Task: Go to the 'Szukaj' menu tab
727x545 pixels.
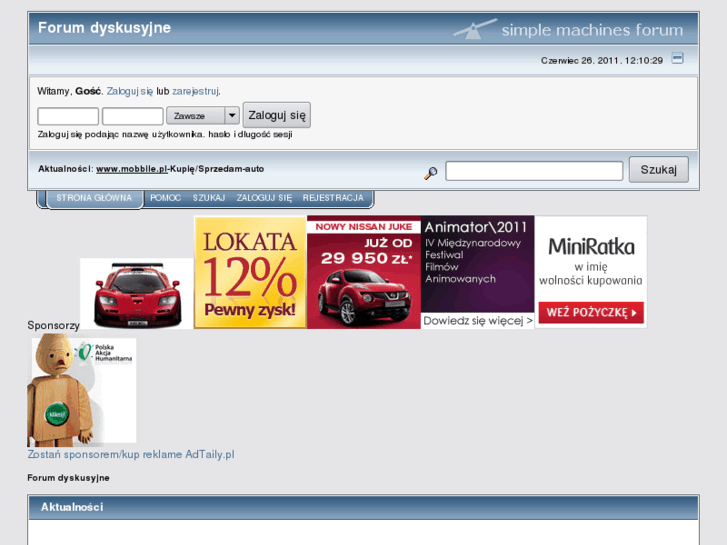Action: pyautogui.click(x=209, y=198)
